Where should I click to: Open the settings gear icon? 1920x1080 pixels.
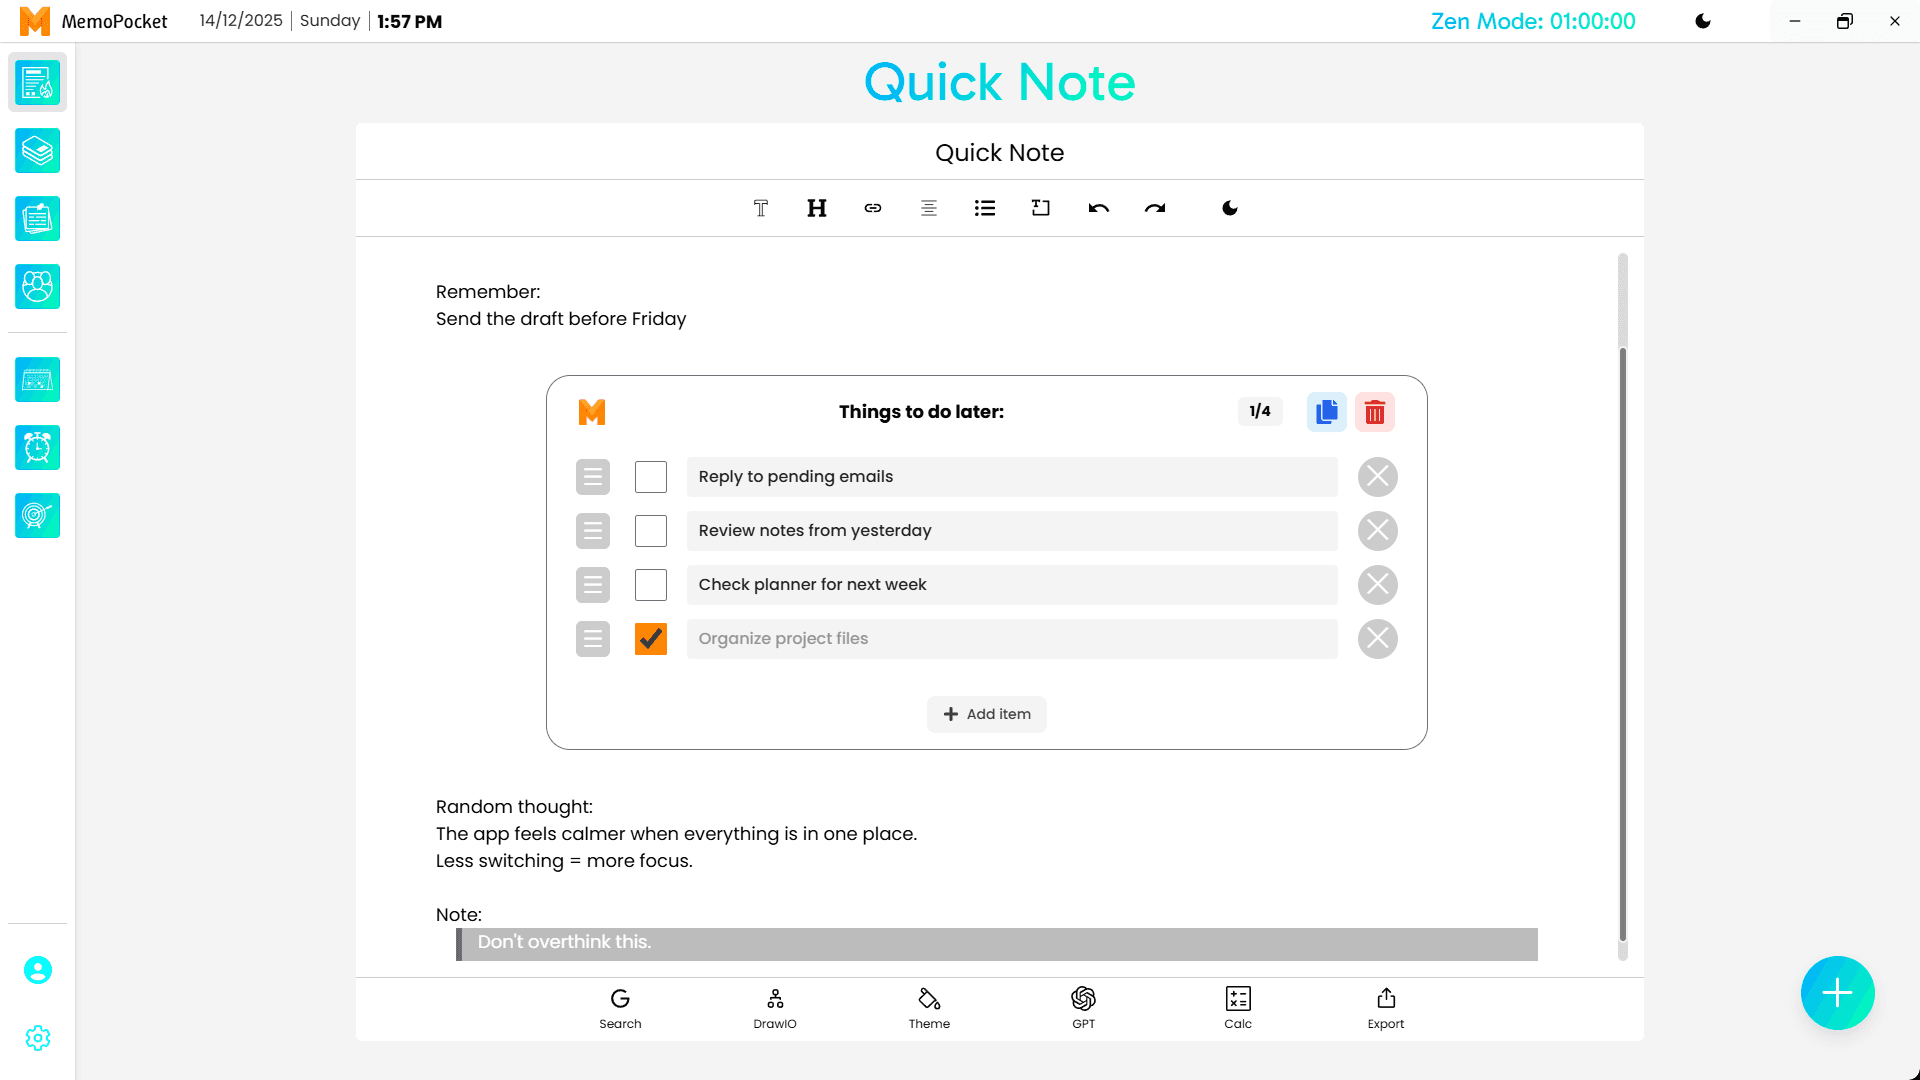[38, 1038]
